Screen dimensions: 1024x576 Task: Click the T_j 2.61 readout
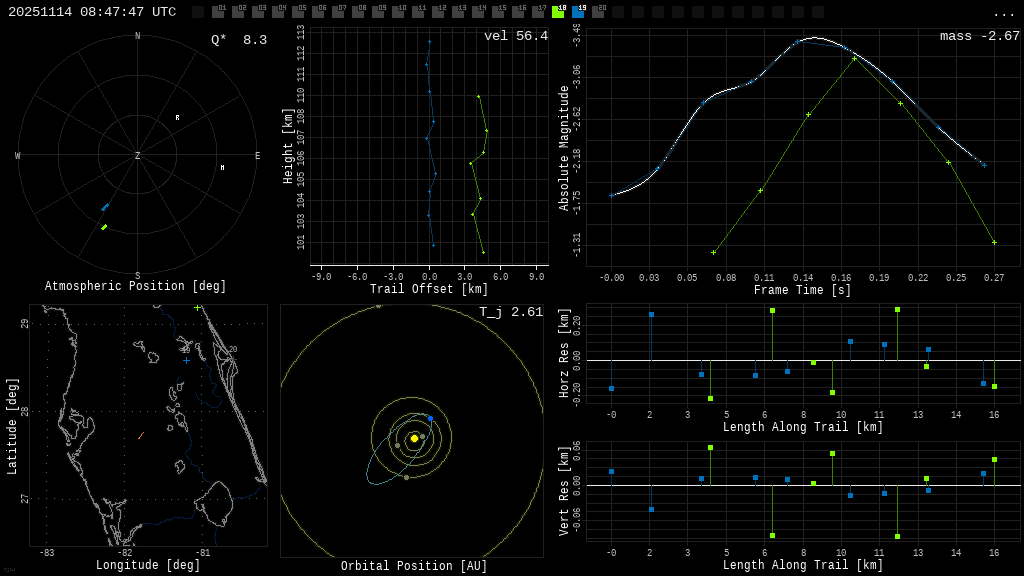[x=511, y=312]
